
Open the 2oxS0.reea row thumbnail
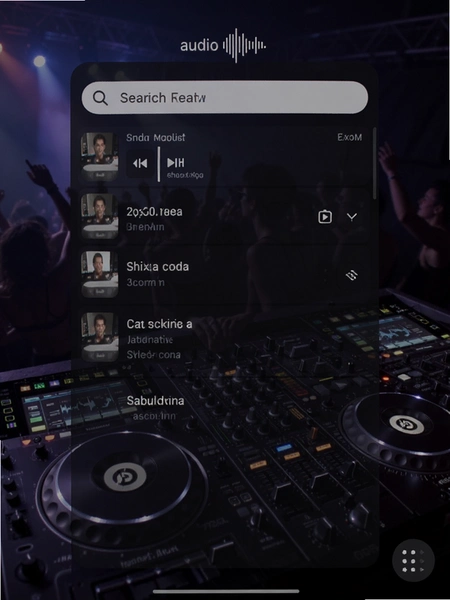click(x=99, y=216)
